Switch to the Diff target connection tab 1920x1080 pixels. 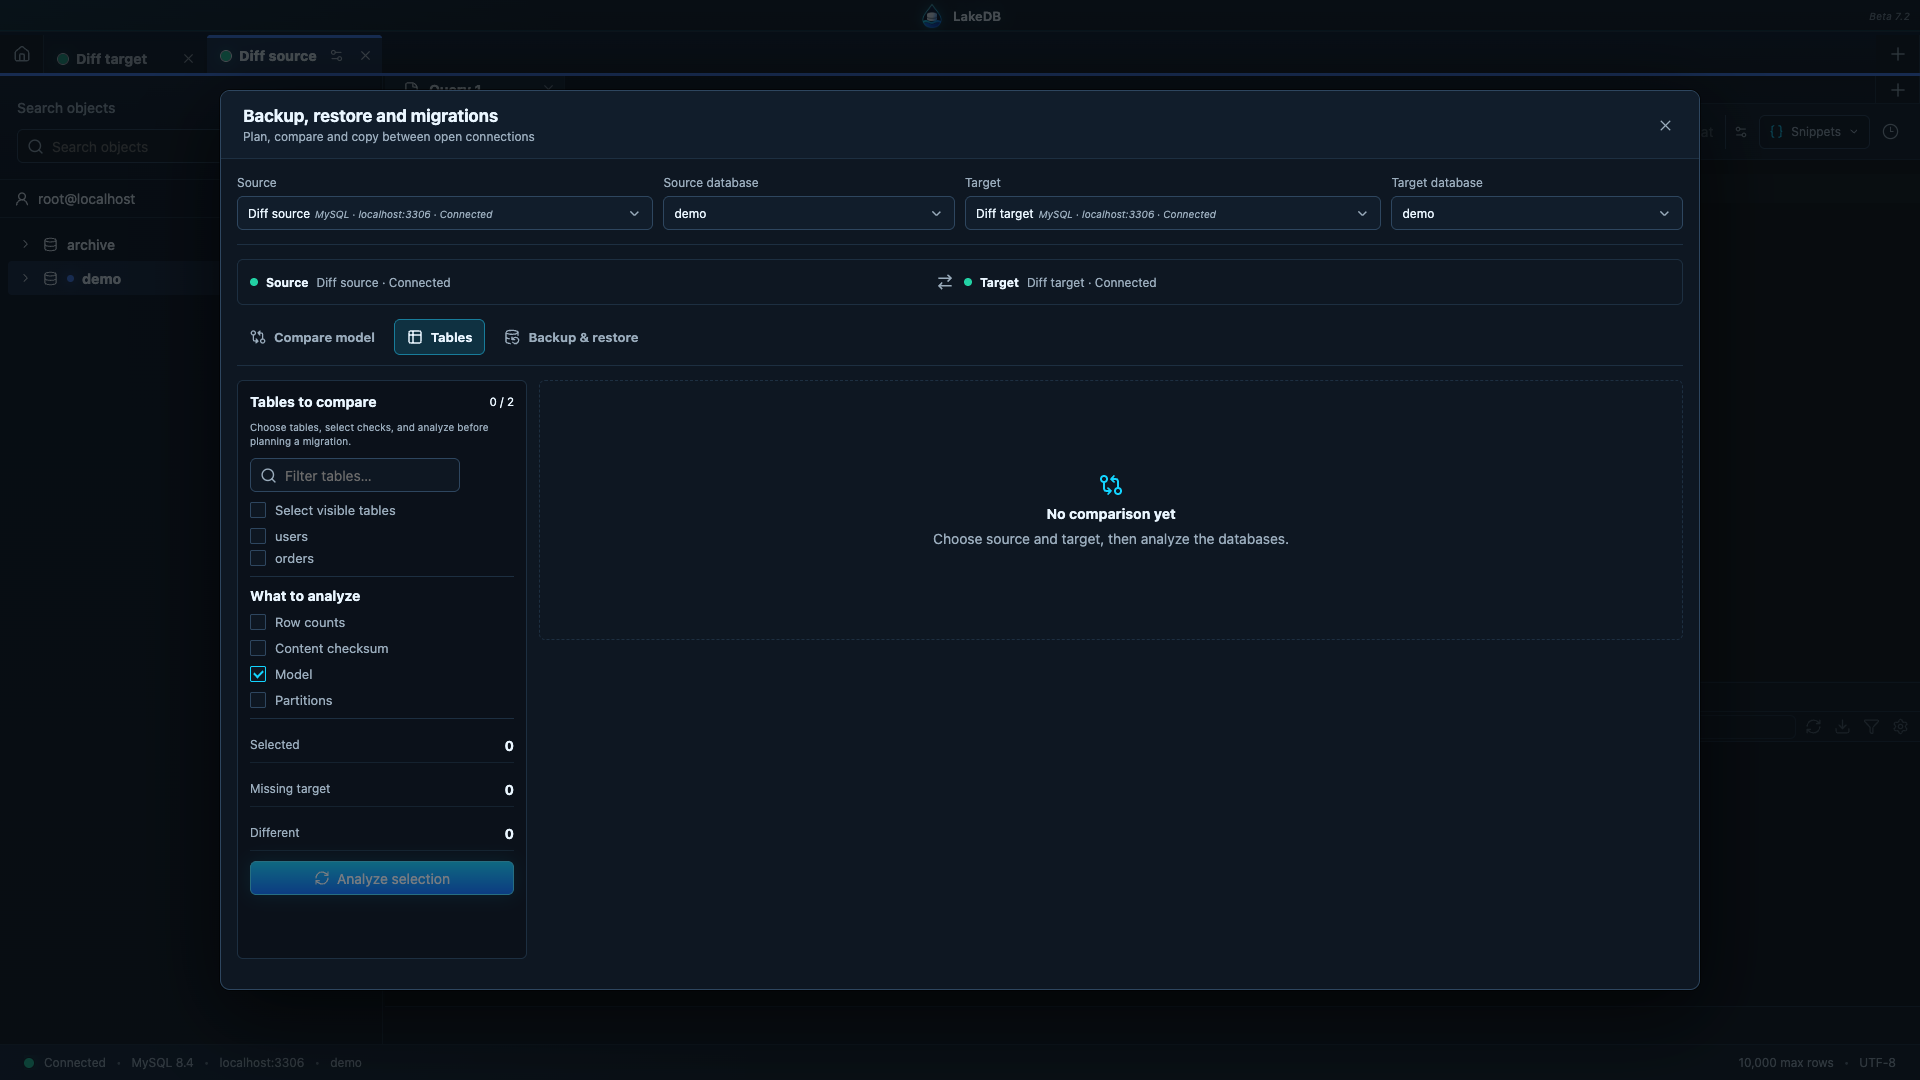[x=111, y=59]
